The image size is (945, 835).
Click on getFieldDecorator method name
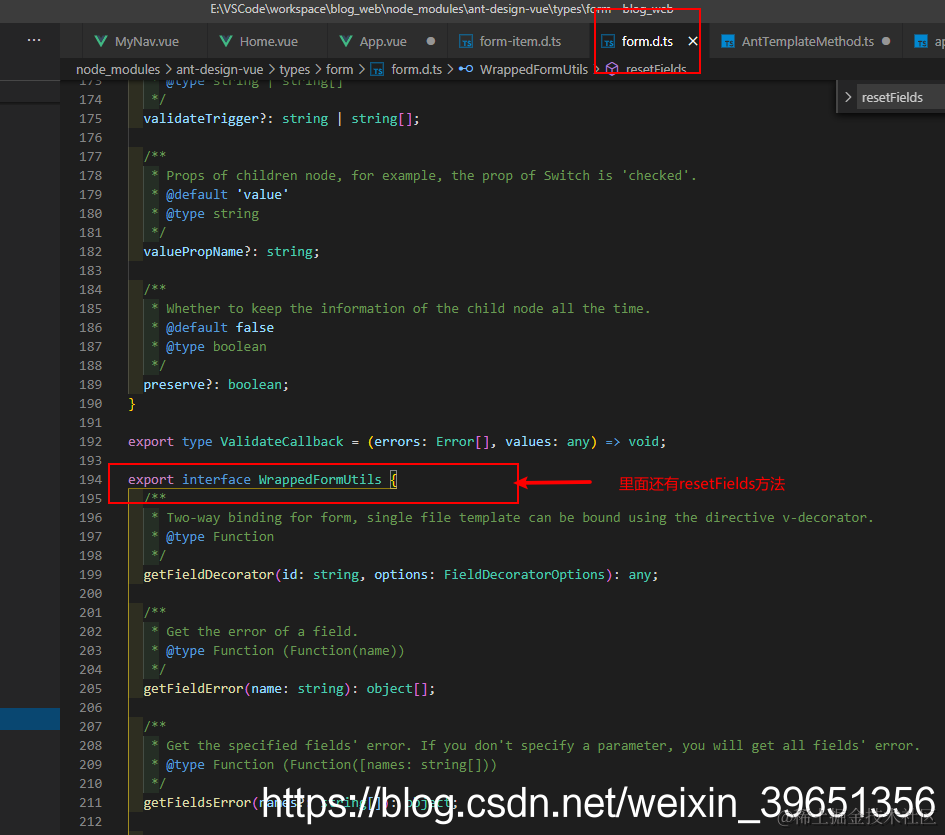point(209,575)
